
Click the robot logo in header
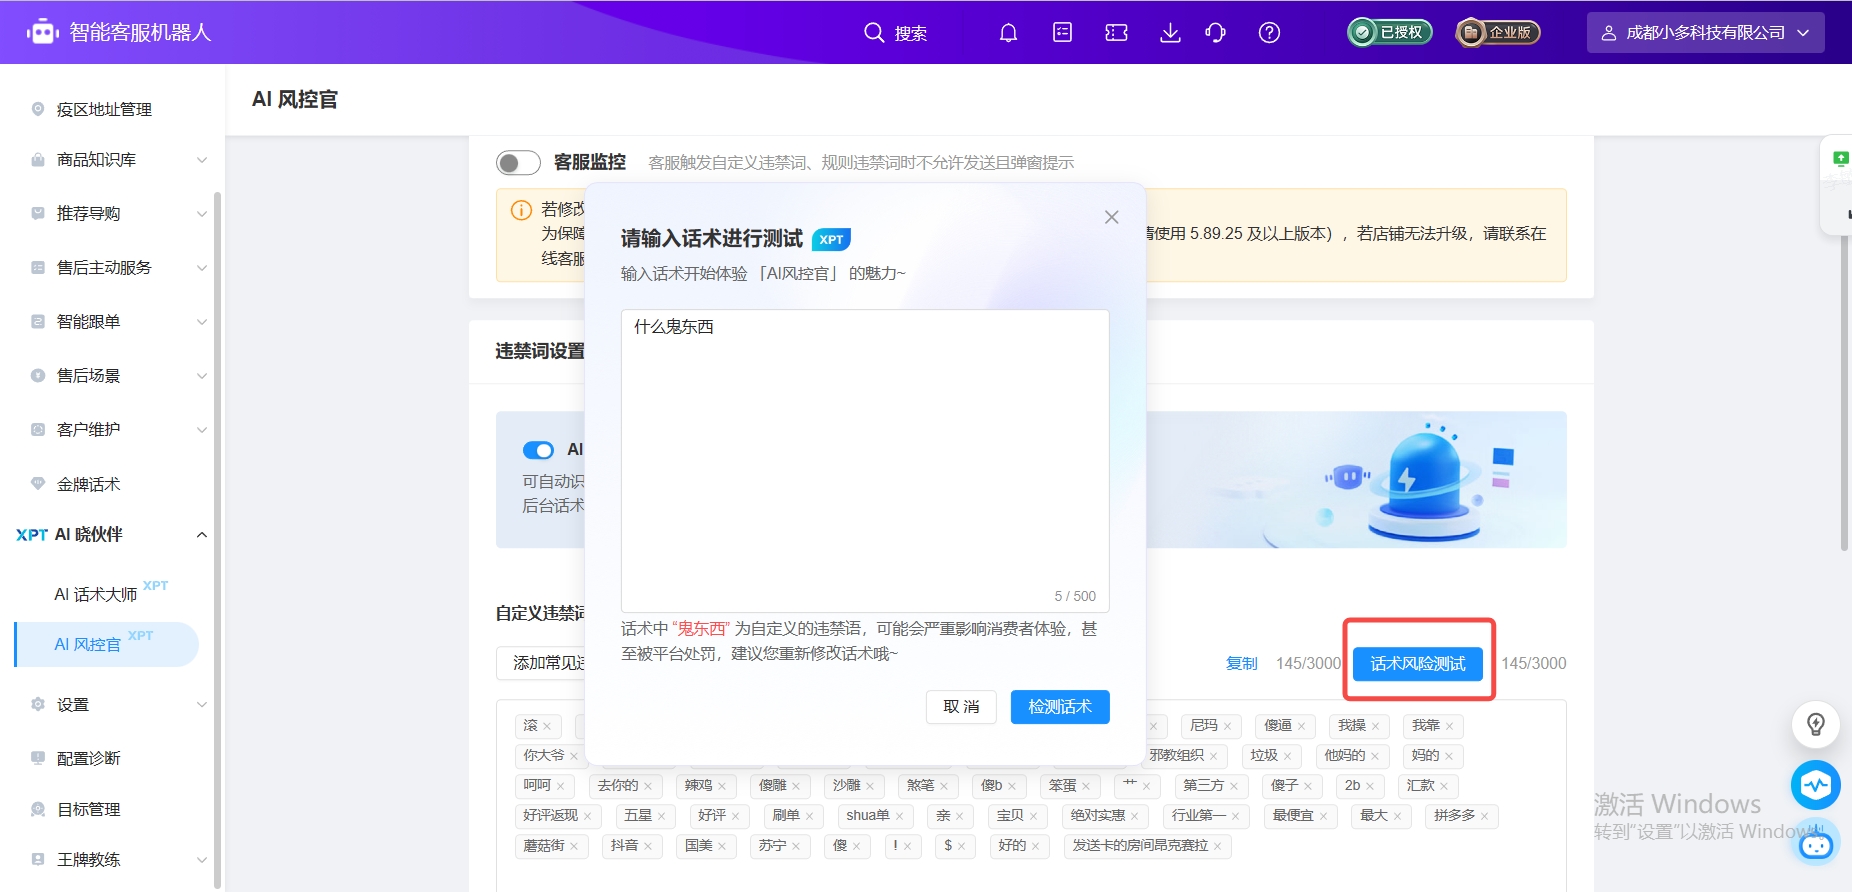[x=42, y=32]
